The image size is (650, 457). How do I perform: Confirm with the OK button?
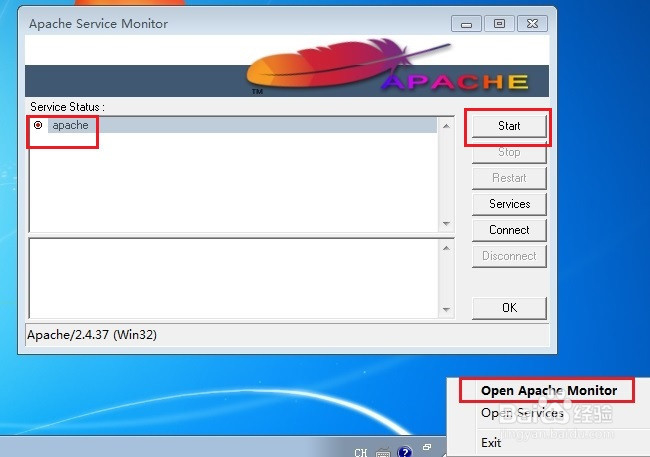pos(509,308)
